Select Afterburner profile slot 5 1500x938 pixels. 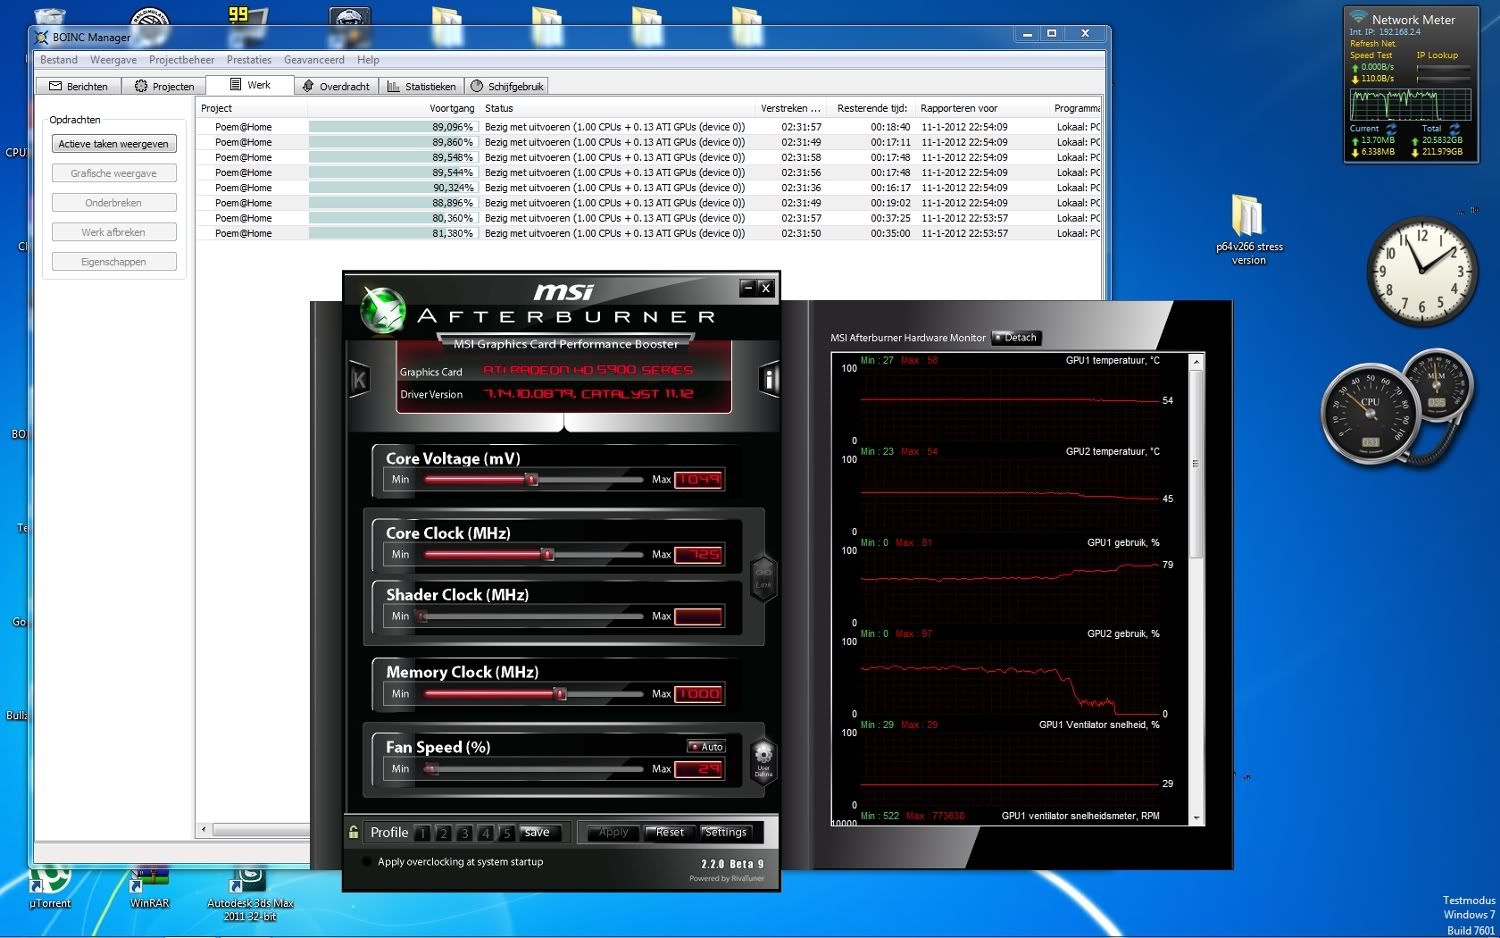pyautogui.click(x=506, y=833)
